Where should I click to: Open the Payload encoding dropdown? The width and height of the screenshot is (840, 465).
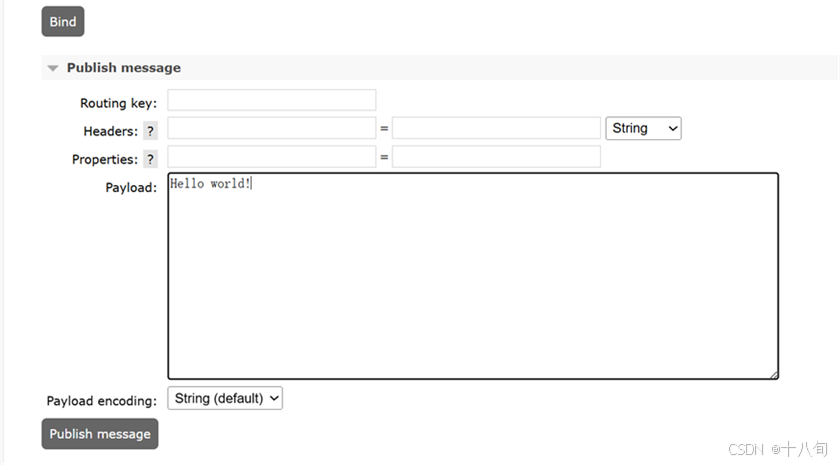[x=225, y=399]
